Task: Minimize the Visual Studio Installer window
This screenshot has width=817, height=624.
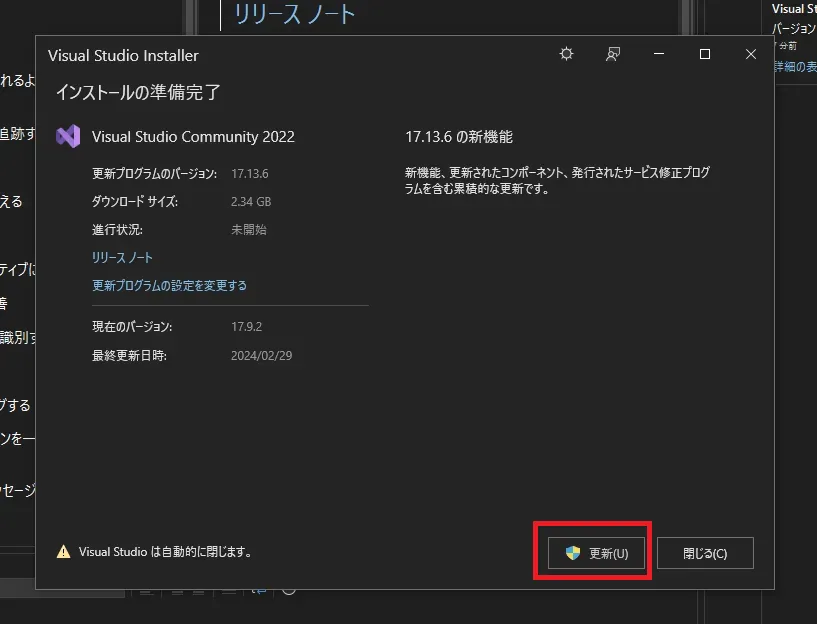Action: 659,54
